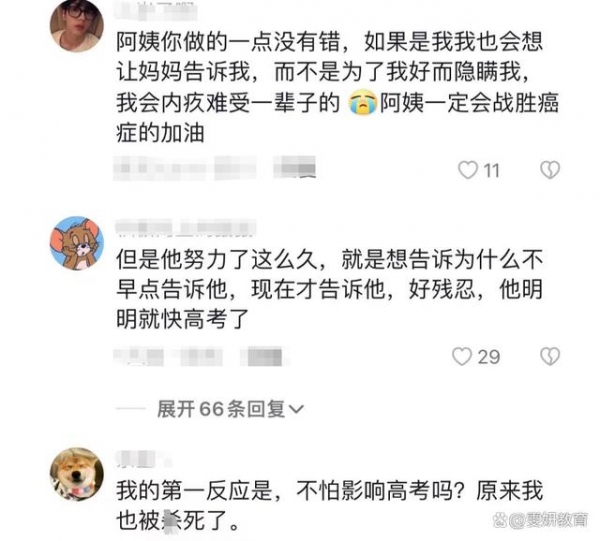
Task: Select the comment starting 但是他努力了这么久
Action: [329, 289]
